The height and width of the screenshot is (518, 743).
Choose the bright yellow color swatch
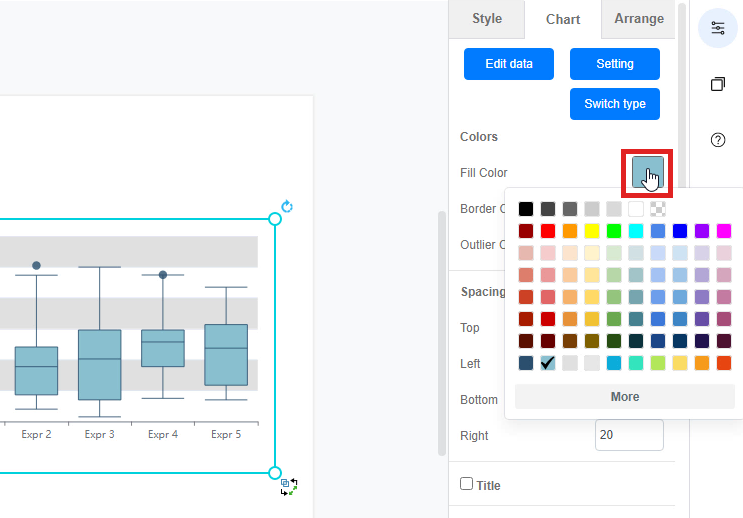point(592,231)
